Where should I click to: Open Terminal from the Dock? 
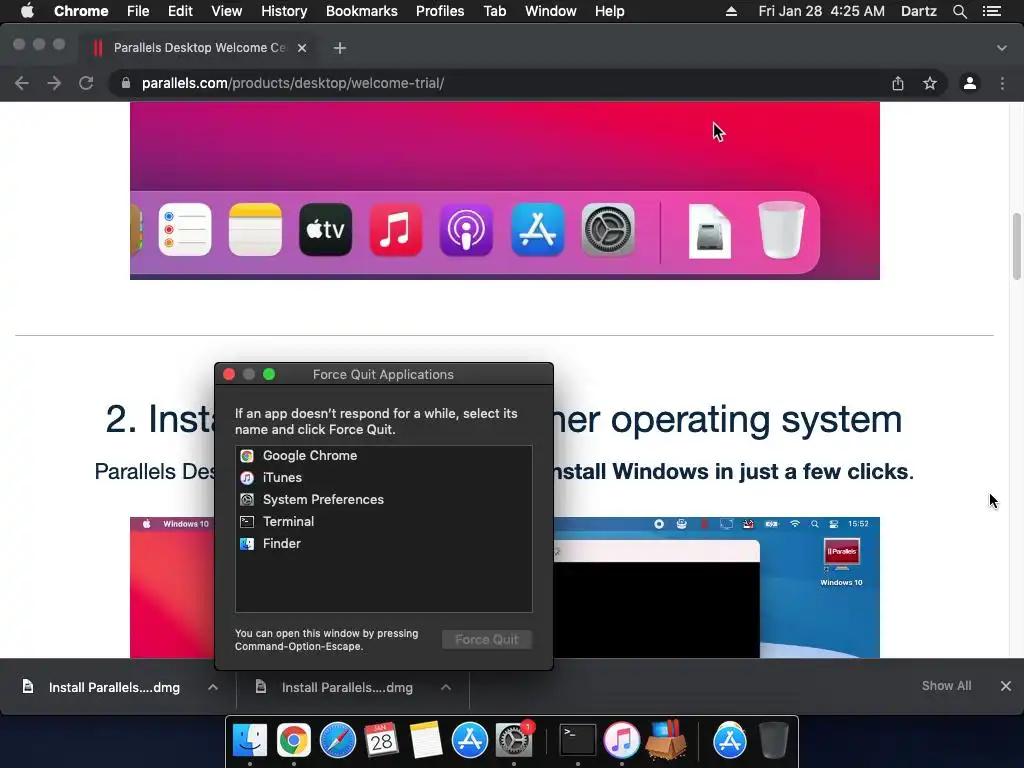pos(577,740)
